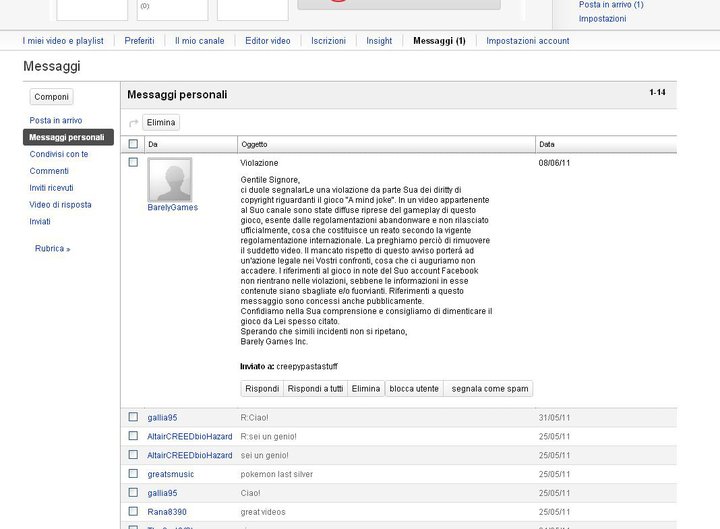Image resolution: width=720 pixels, height=529 pixels.
Task: Open 'Video di risposta' in sidebar
Action: (x=60, y=205)
